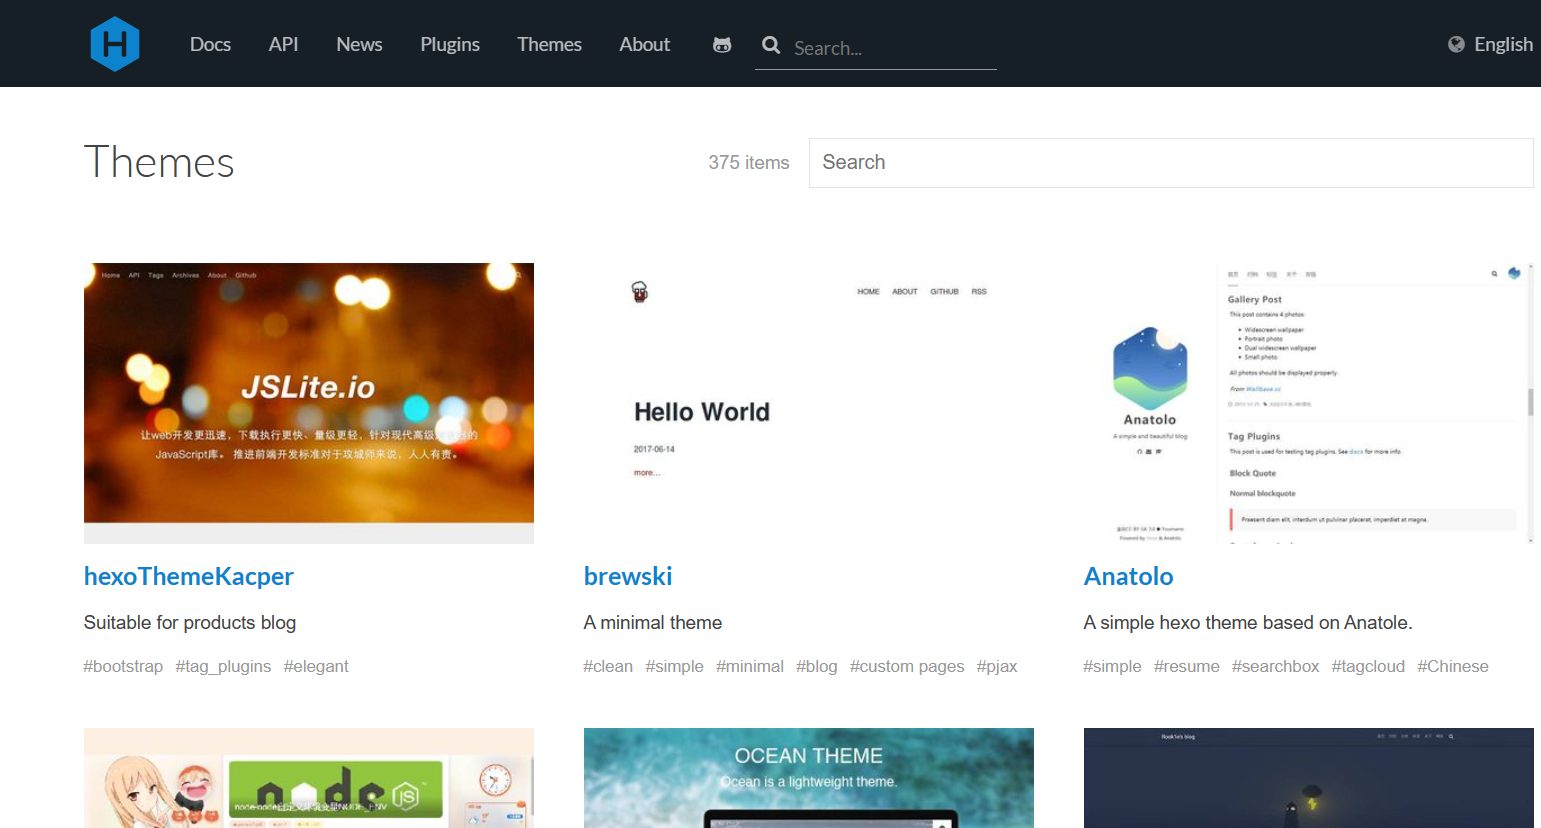Open the Anatolo theme link

(1128, 576)
